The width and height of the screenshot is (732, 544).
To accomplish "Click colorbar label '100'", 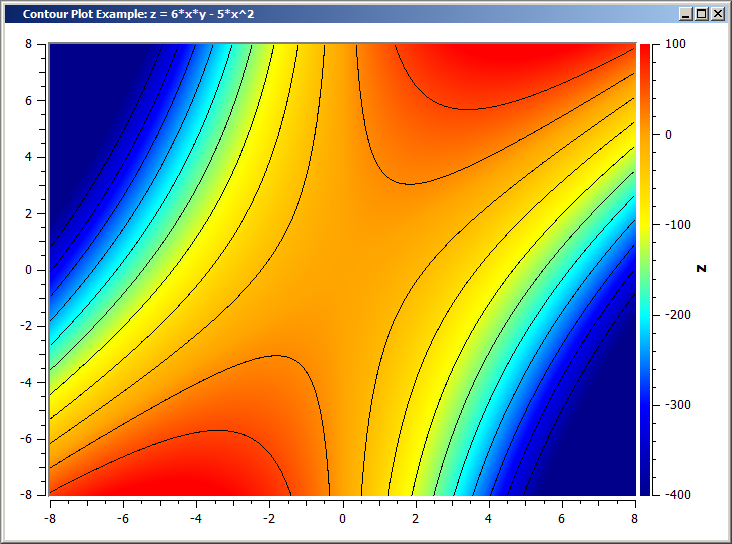I will point(675,44).
